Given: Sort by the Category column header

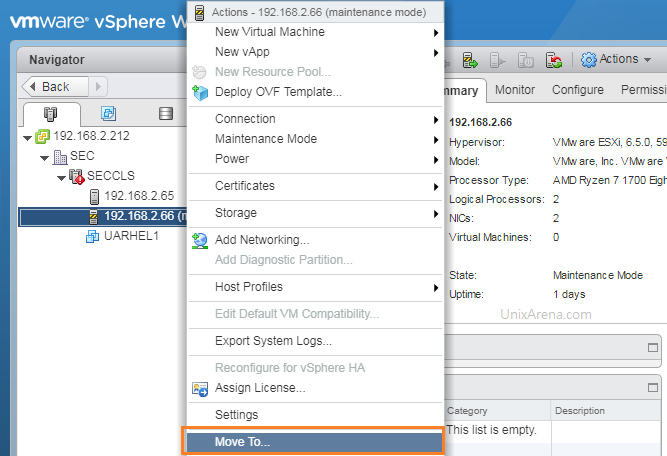Looking at the screenshot, I should 498,411.
